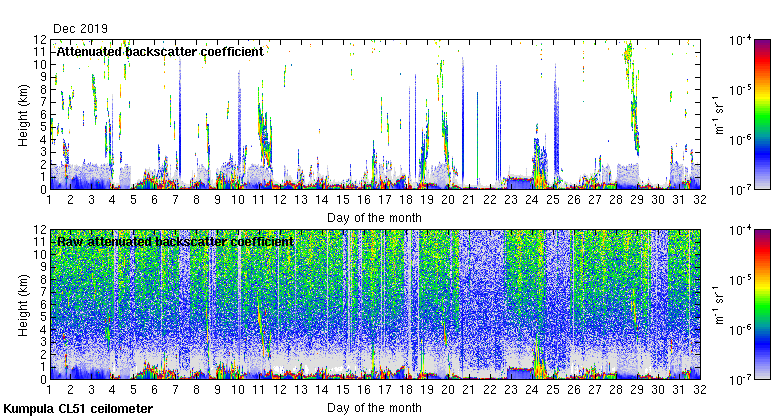Click the day 24 signal column in raw plot
780x420 pixels.
539,359
